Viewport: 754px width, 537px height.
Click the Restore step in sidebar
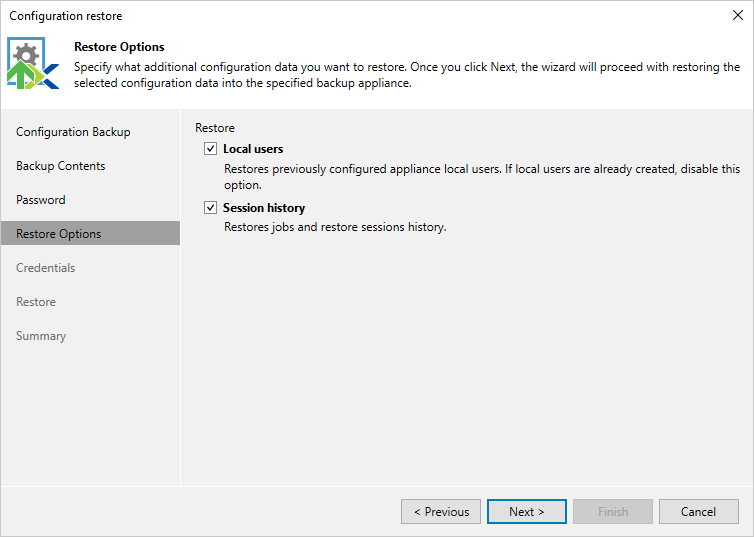36,302
